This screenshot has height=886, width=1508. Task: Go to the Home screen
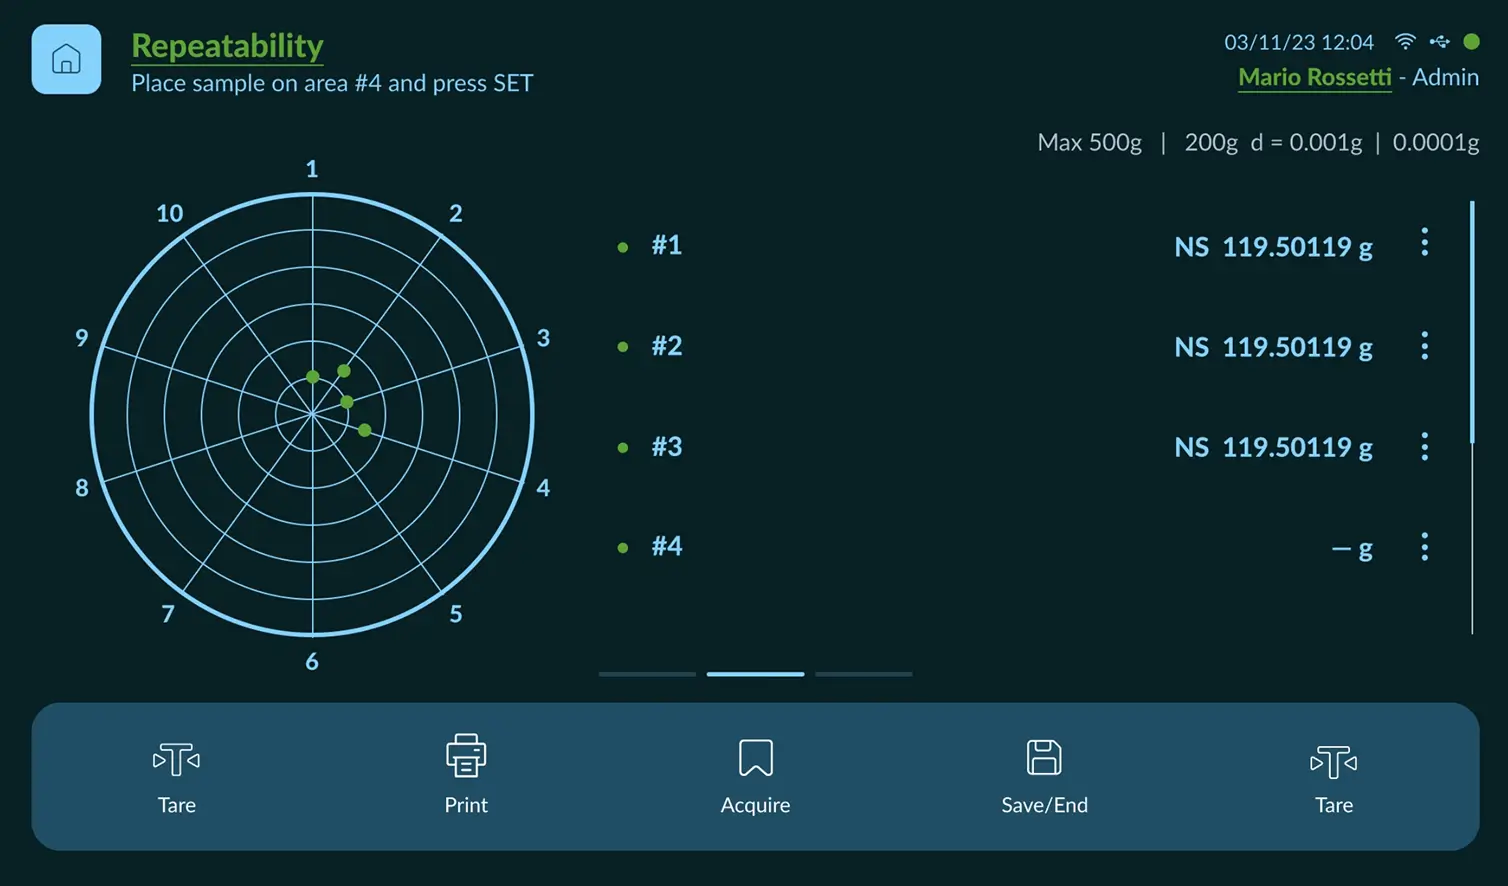(x=66, y=60)
